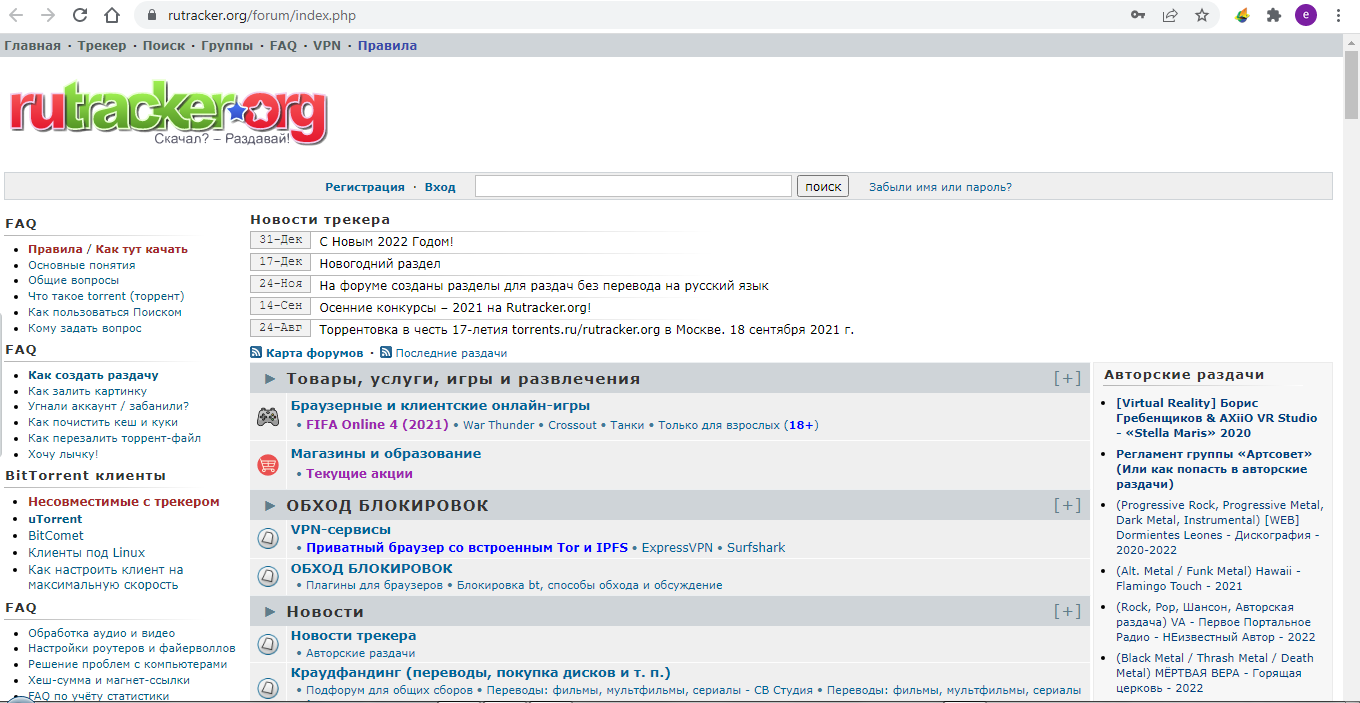Click the 31-Дек news date
Screen dimensions: 1360x703
click(280, 240)
